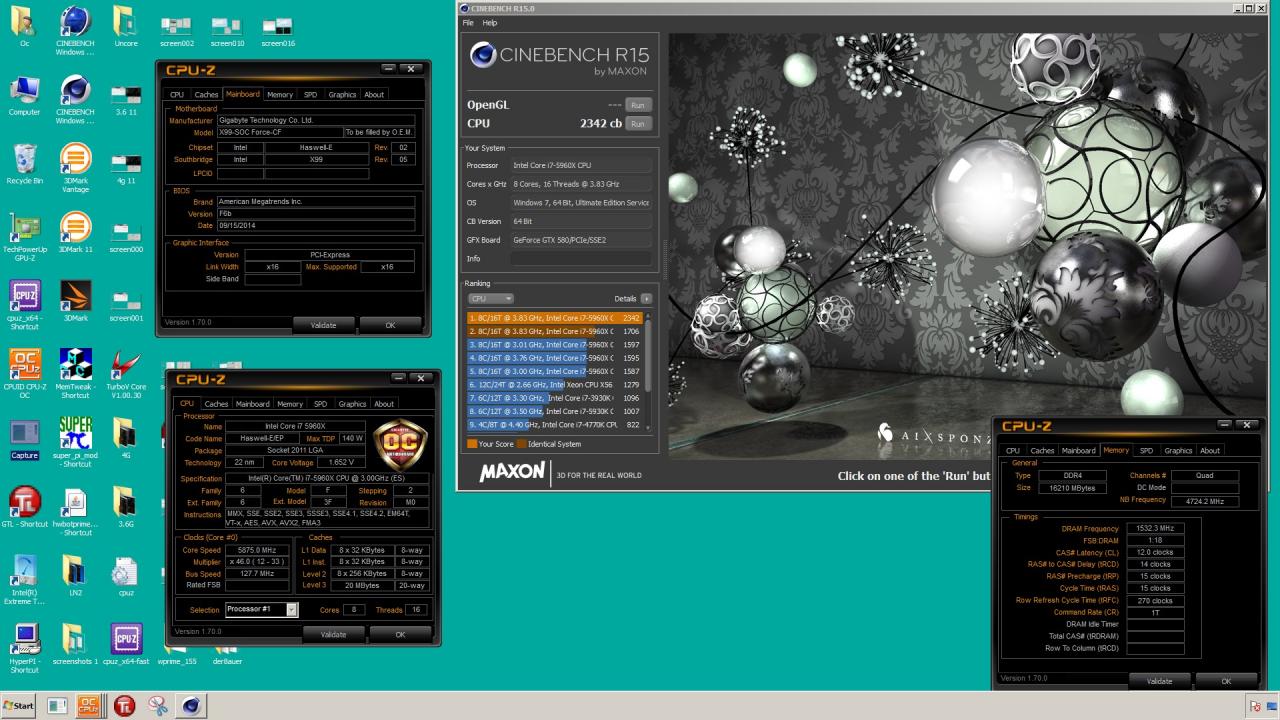Switch to Caches tab in CPU window
Image resolution: width=1280 pixels, height=720 pixels.
click(x=216, y=404)
